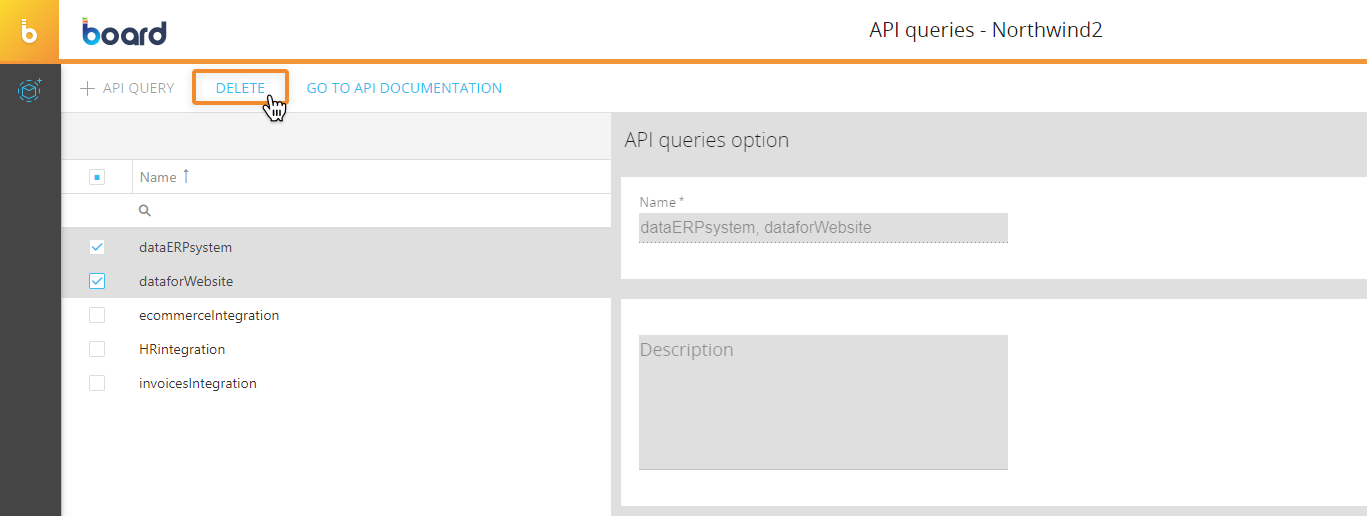Uncheck the dataERPsystem checkbox
The width and height of the screenshot is (1367, 516).
[97, 247]
